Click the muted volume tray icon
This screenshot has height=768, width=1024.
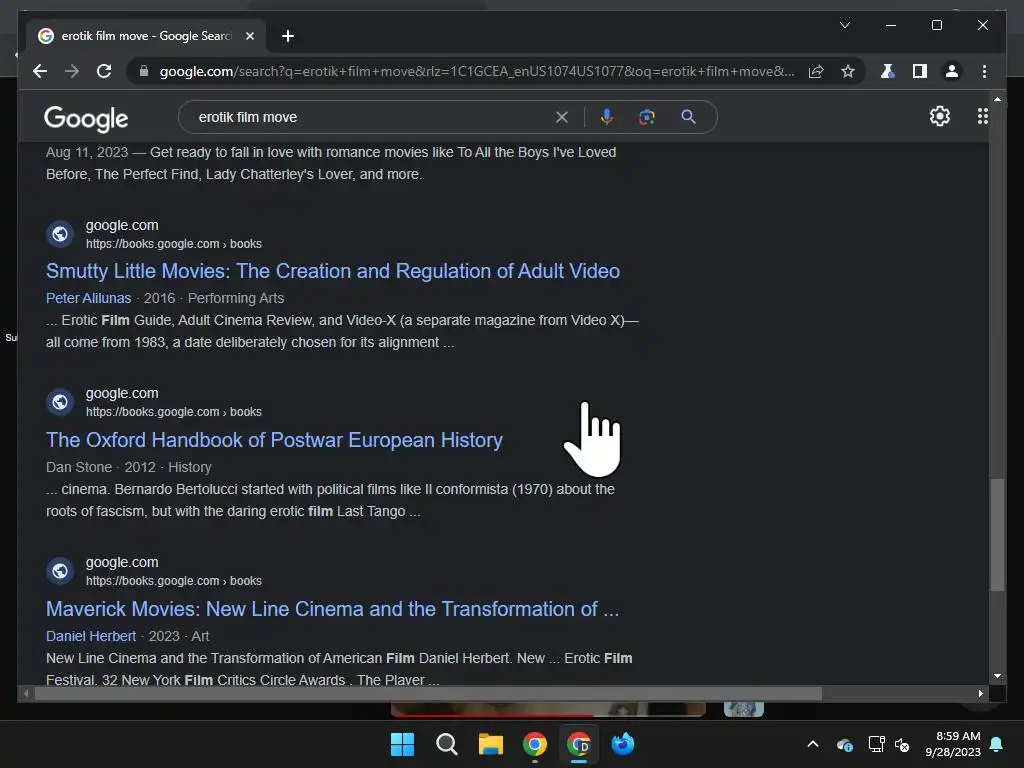coord(902,744)
